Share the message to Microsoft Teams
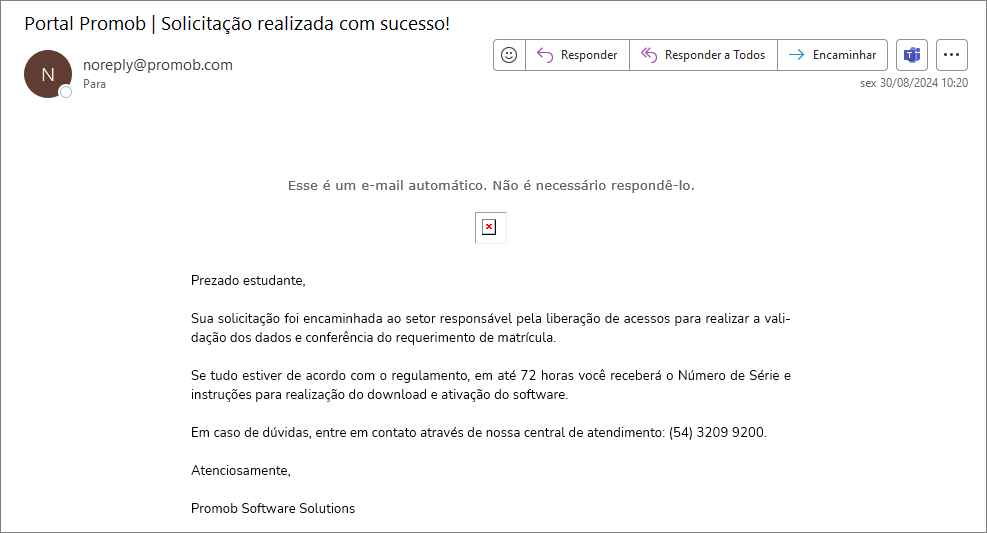Viewport: 987px width, 533px height. pyautogui.click(x=912, y=55)
